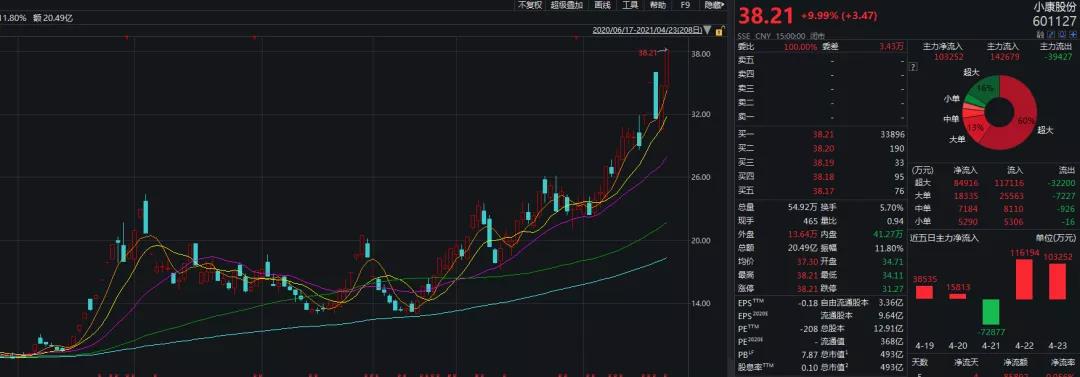1080x377 pixels.
Task: Click the 买一 bid price 38.21 row
Action: pos(821,134)
